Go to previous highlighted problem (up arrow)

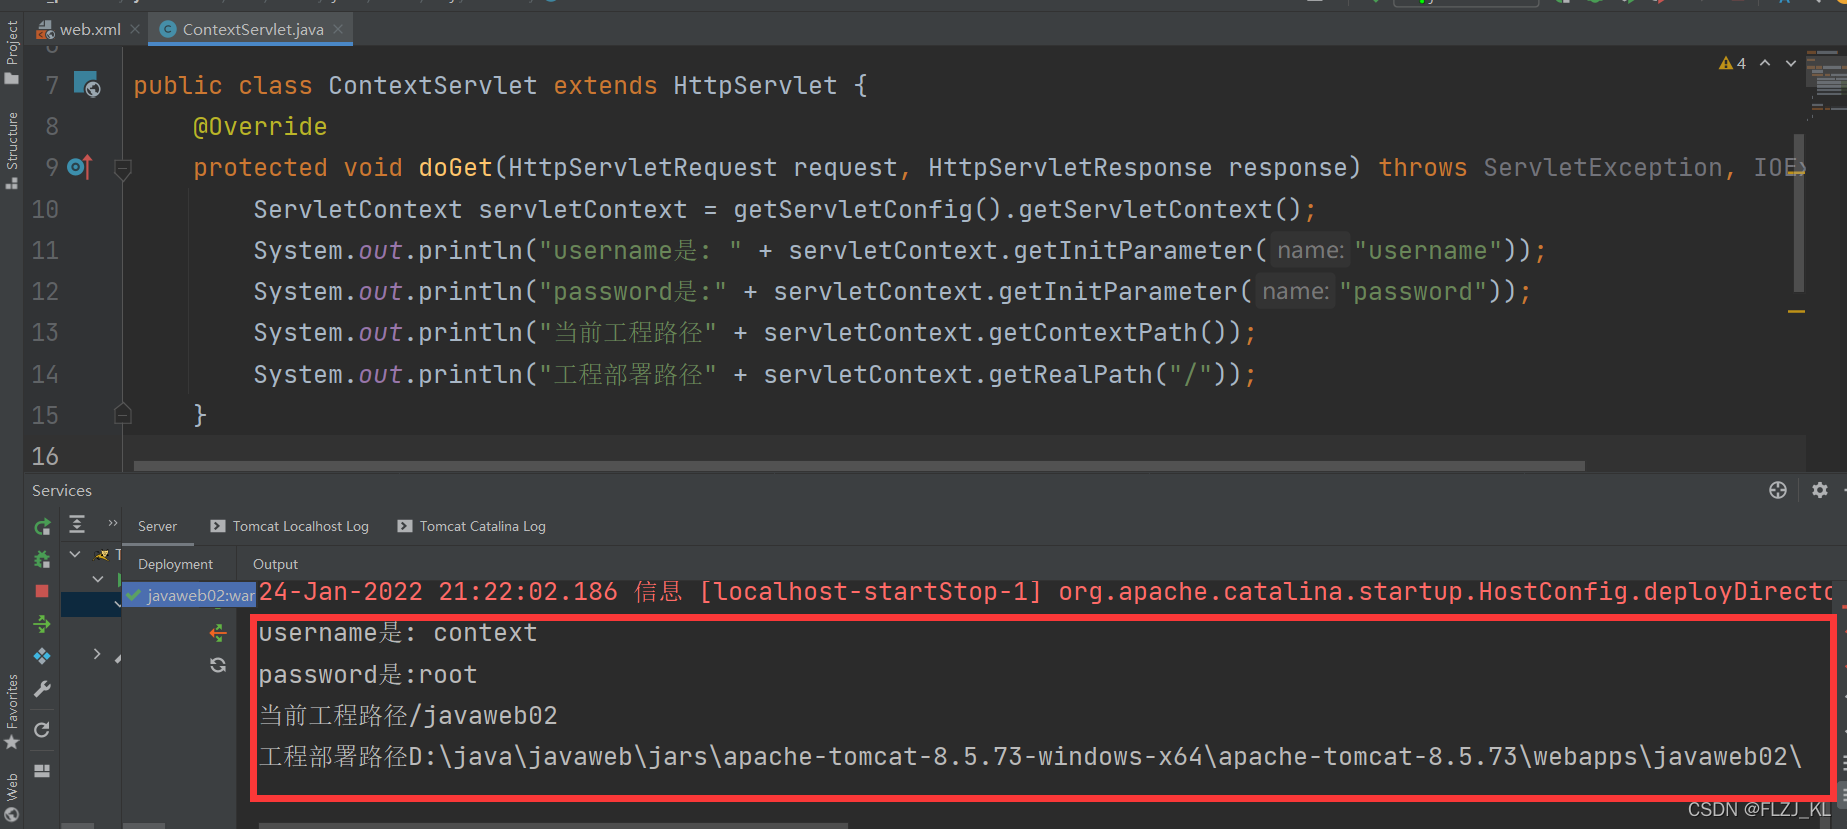tap(1765, 63)
